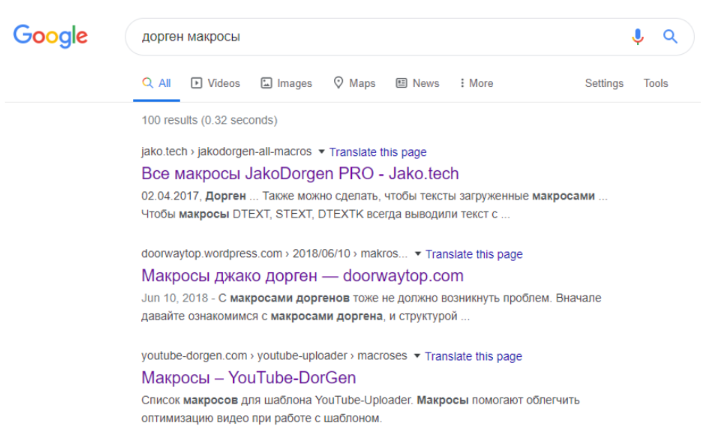
Task: Expand dropdown arrow beside jako.tech URL
Action: 321,152
